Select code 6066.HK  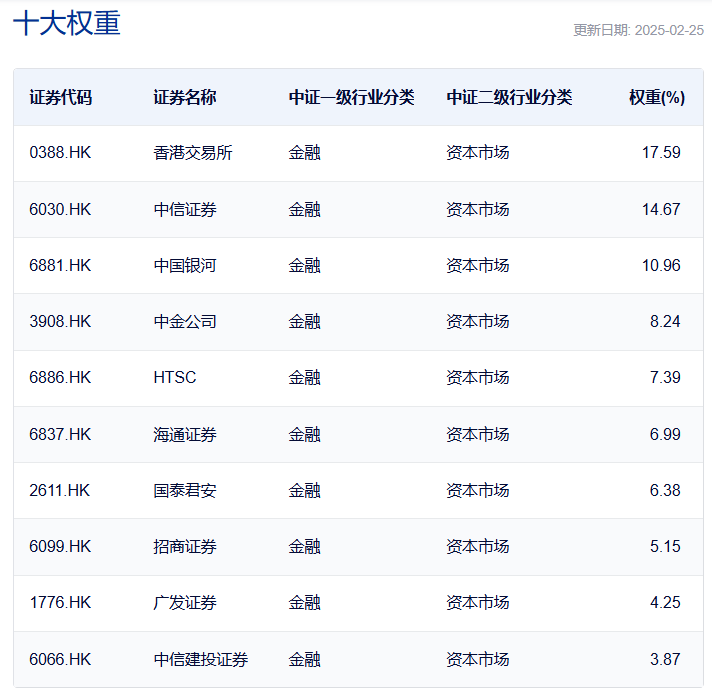60,660
